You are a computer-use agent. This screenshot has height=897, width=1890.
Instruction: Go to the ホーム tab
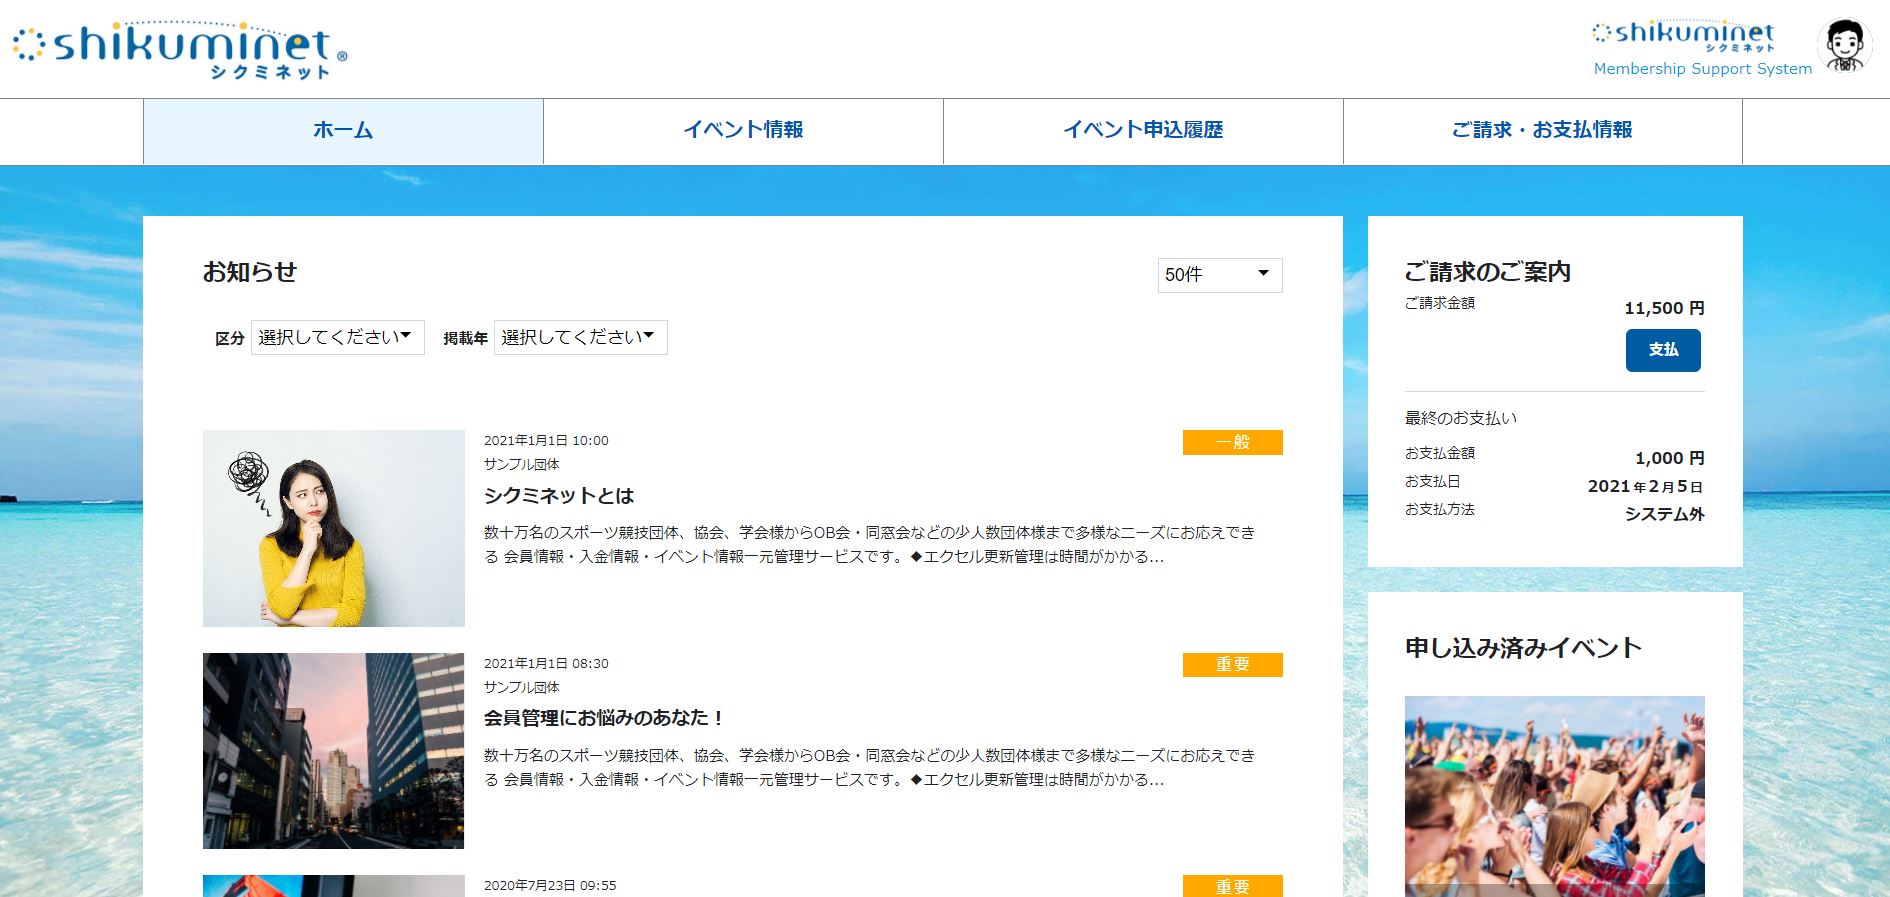pyautogui.click(x=343, y=131)
